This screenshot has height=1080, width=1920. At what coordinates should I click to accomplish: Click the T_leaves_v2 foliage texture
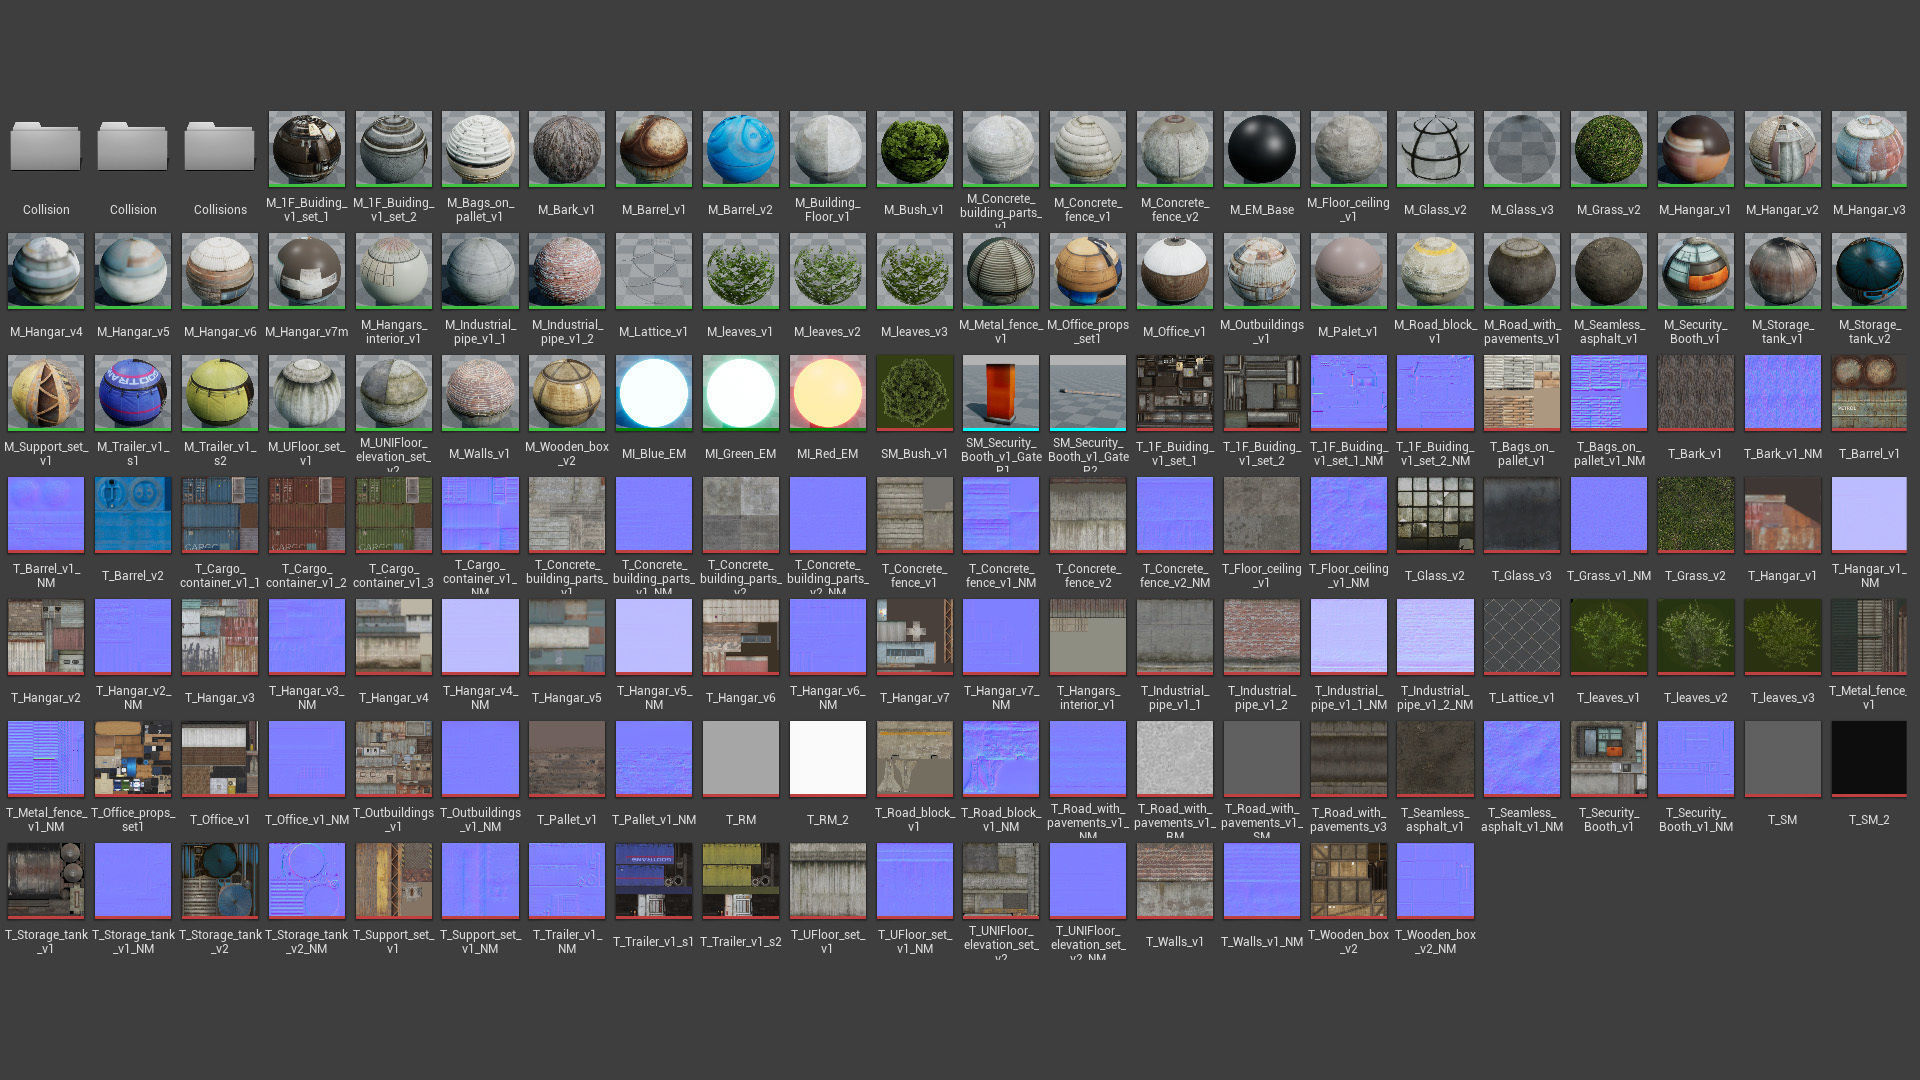click(1695, 636)
